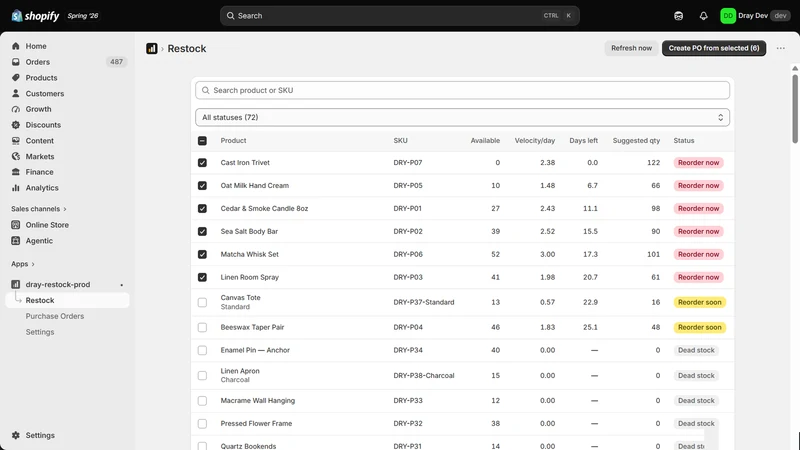800x450 pixels.
Task: Click the dray-restock-prod app icon
Action: coord(16,284)
